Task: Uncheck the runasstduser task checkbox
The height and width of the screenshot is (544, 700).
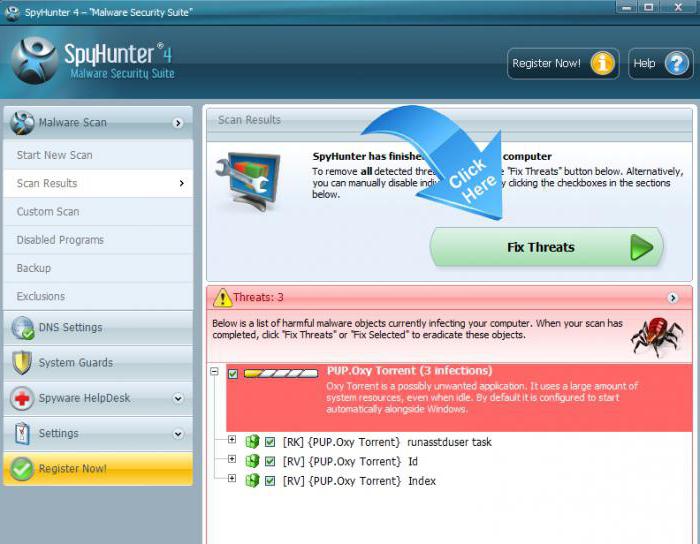Action: tap(270, 442)
